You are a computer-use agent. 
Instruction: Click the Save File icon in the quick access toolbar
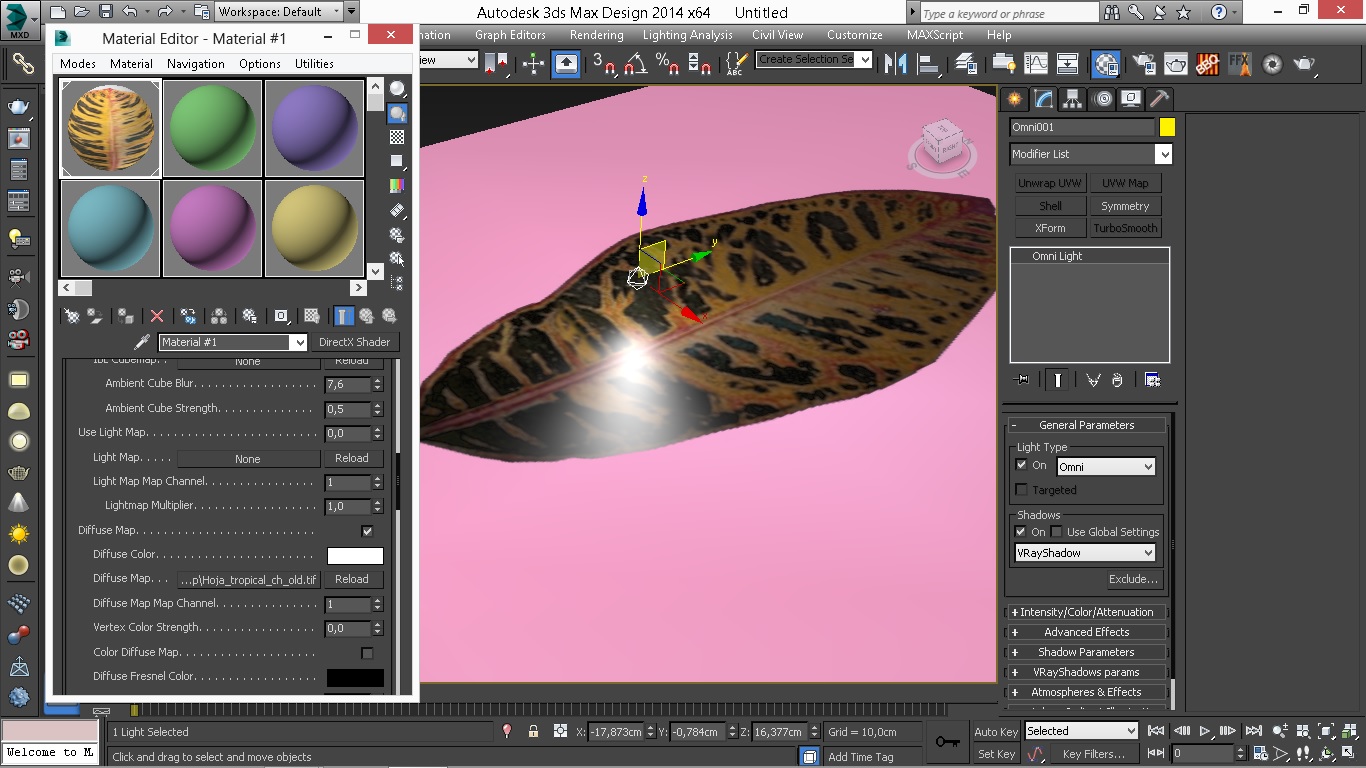click(105, 12)
